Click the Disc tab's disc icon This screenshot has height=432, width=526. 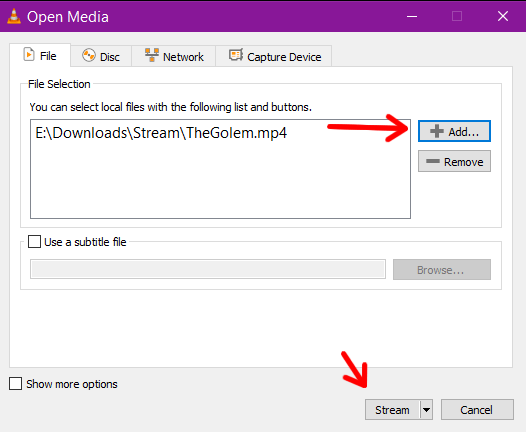[89, 55]
